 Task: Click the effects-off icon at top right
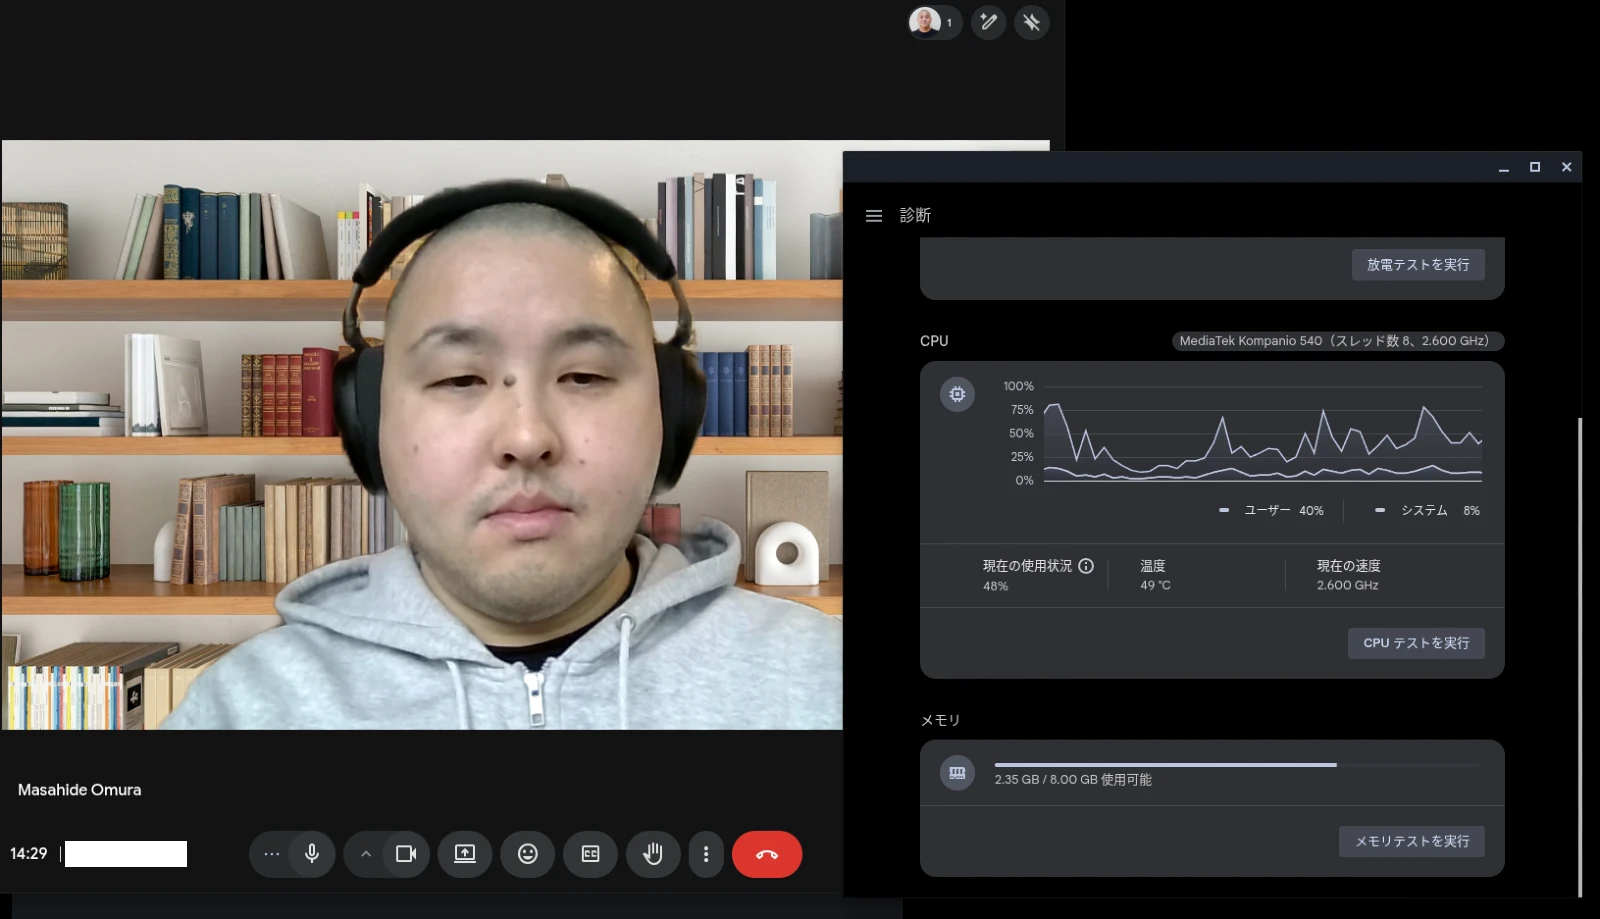point(1032,22)
